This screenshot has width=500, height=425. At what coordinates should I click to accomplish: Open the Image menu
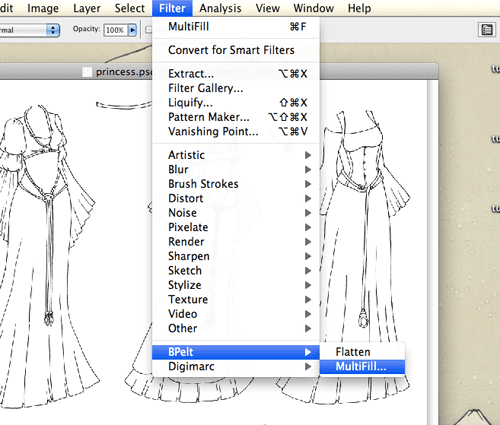pyautogui.click(x=43, y=8)
